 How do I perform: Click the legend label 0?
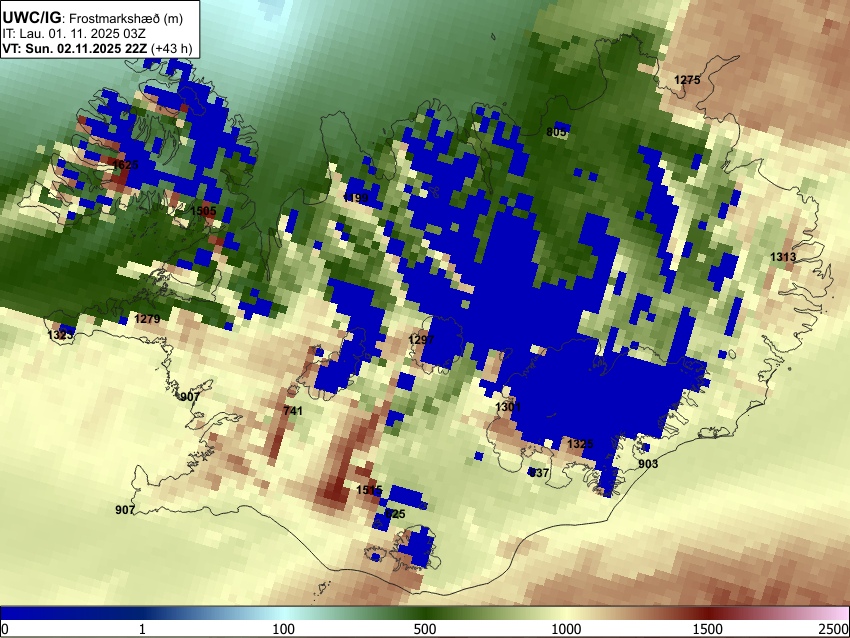pyautogui.click(x=5, y=629)
